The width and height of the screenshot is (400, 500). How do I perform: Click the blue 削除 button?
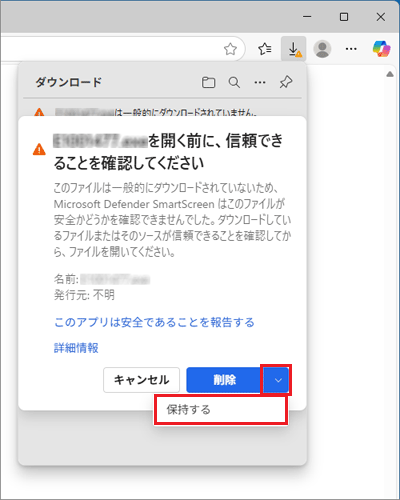tap(225, 380)
